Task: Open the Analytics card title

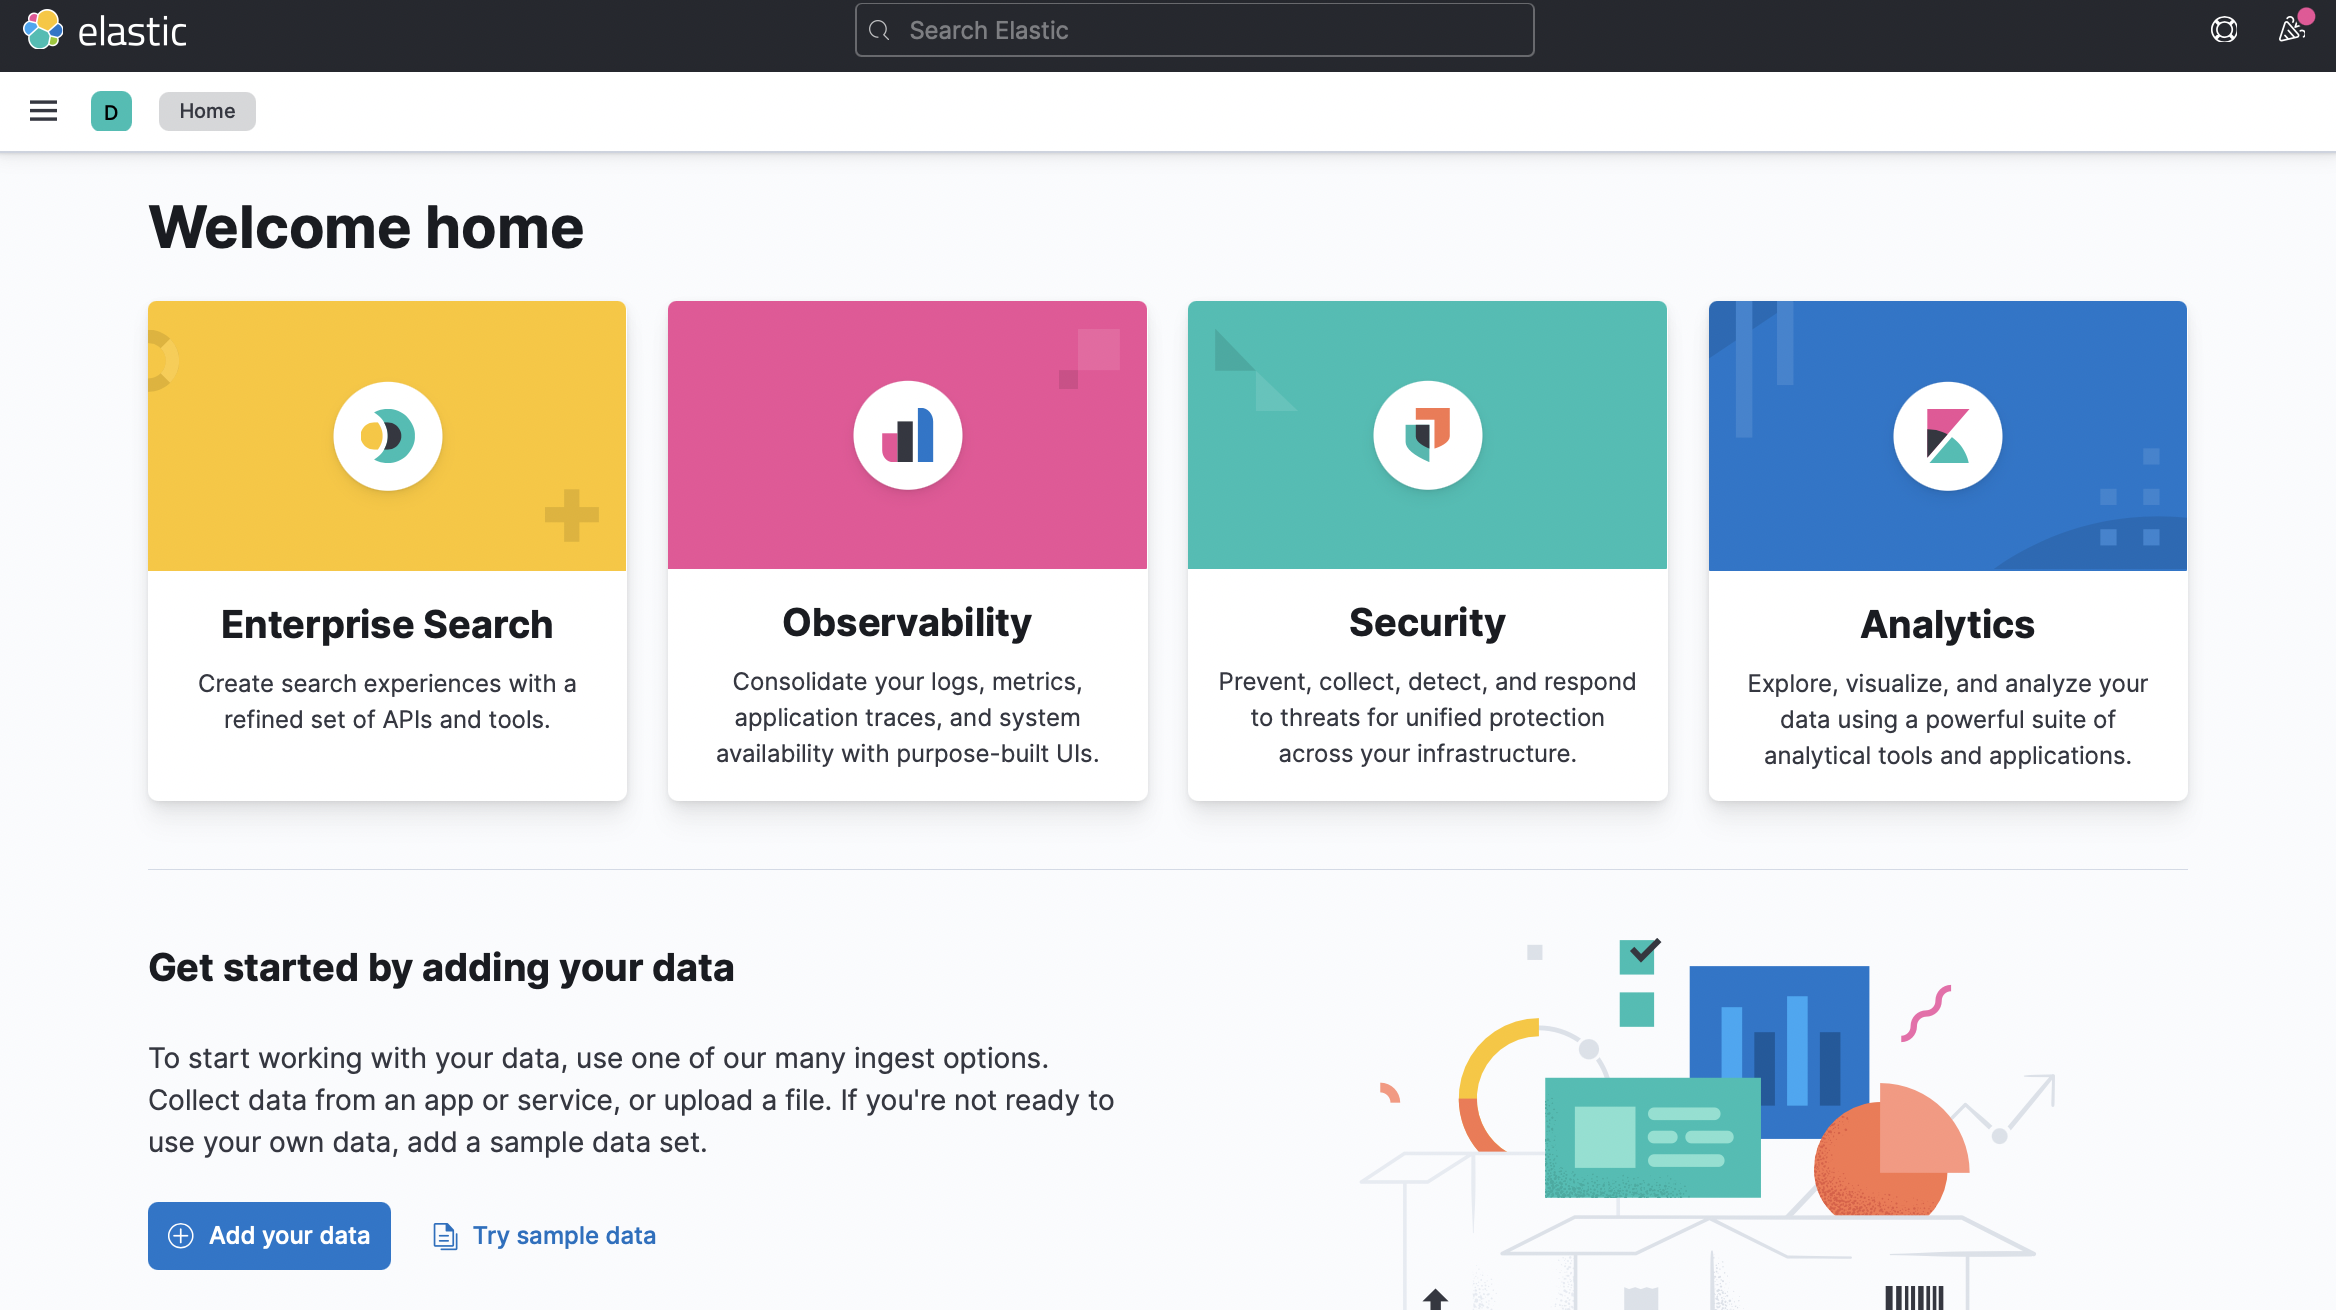Action: coord(1947,625)
